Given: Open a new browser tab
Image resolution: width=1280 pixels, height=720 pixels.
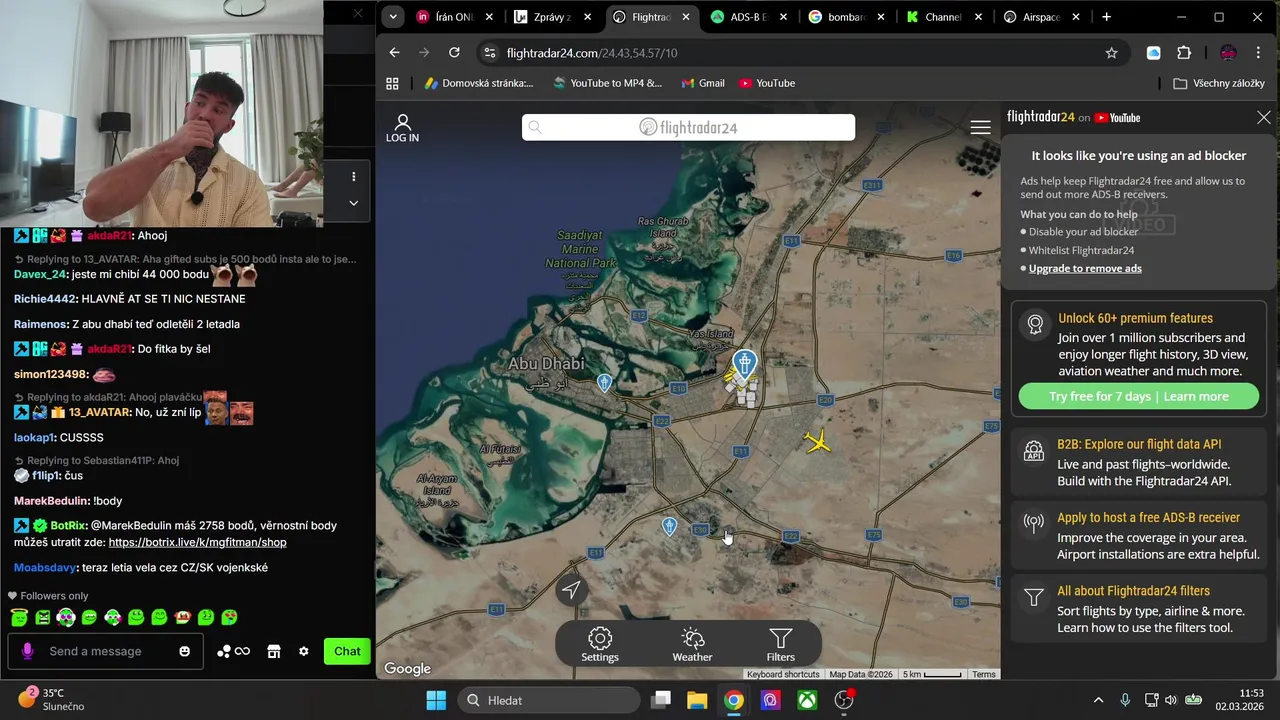Looking at the screenshot, I should coord(1106,17).
